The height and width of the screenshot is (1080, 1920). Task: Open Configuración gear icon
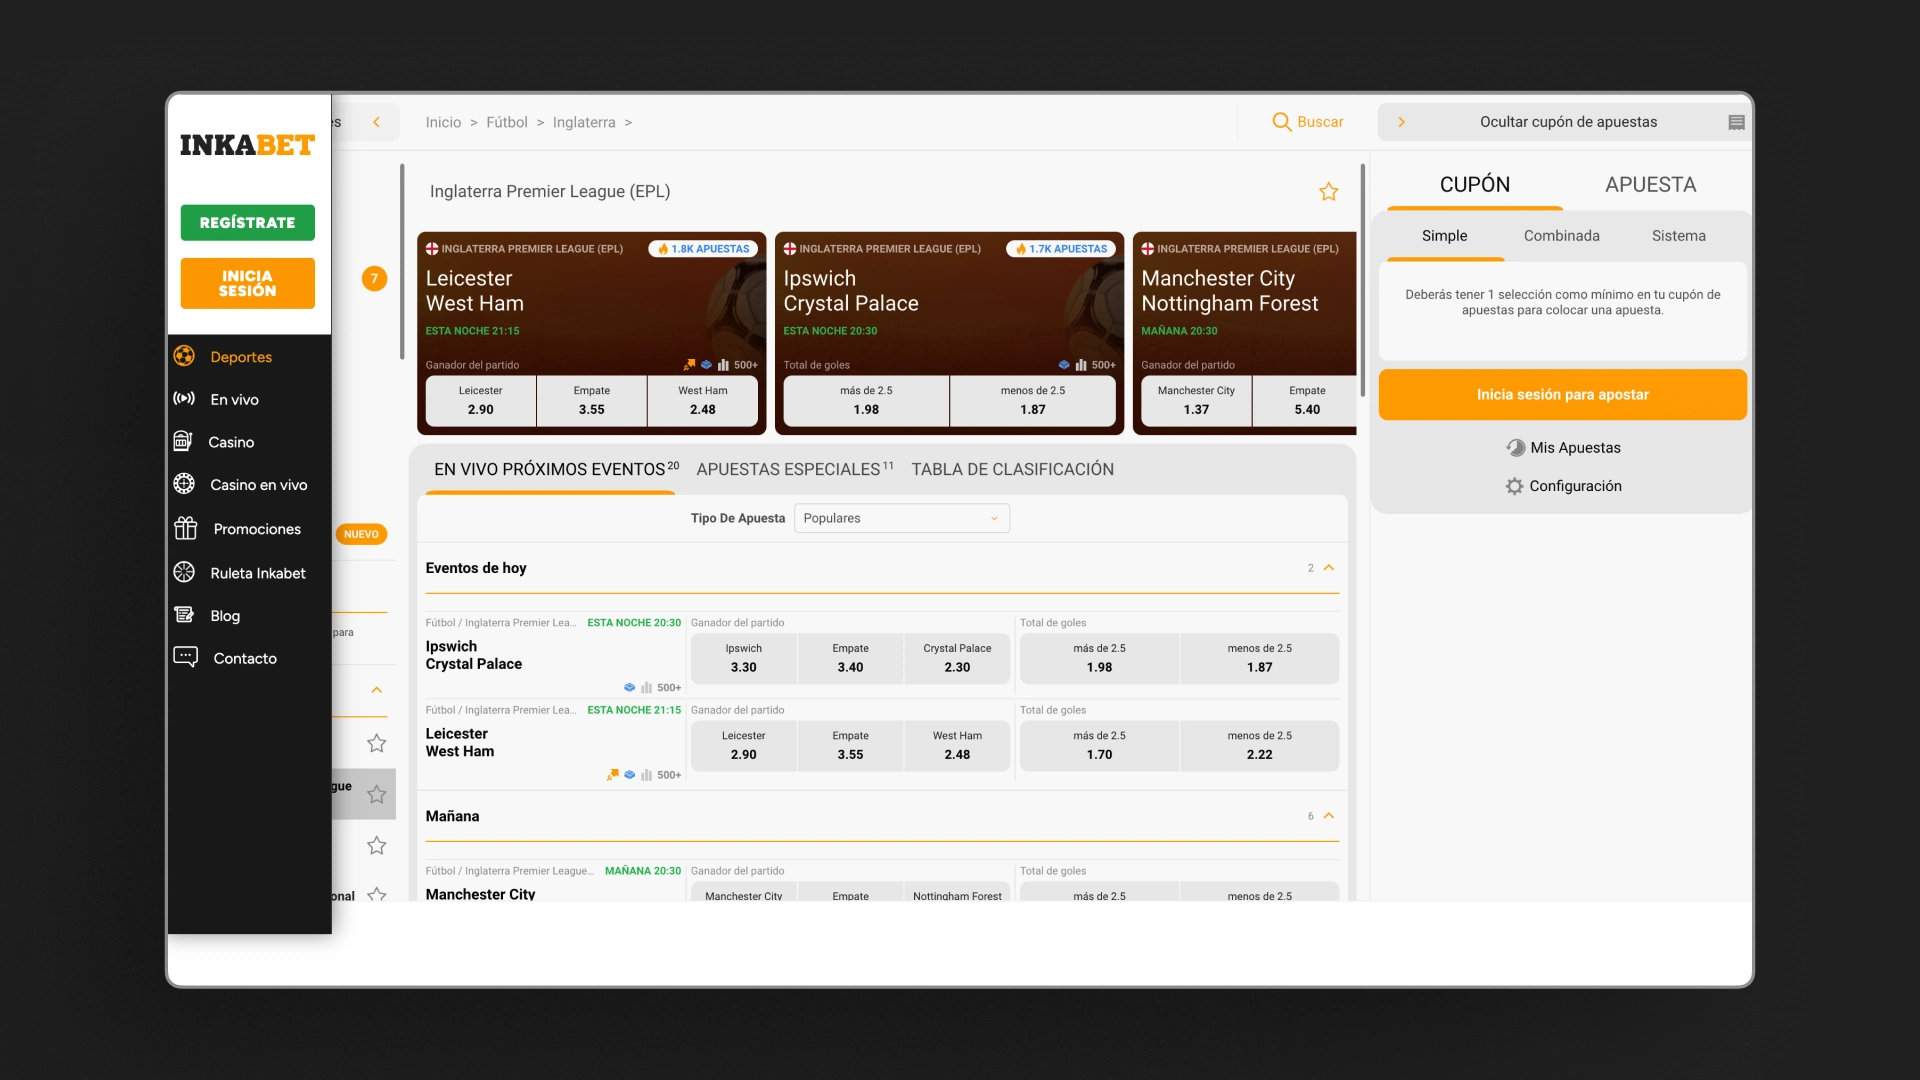click(x=1514, y=486)
